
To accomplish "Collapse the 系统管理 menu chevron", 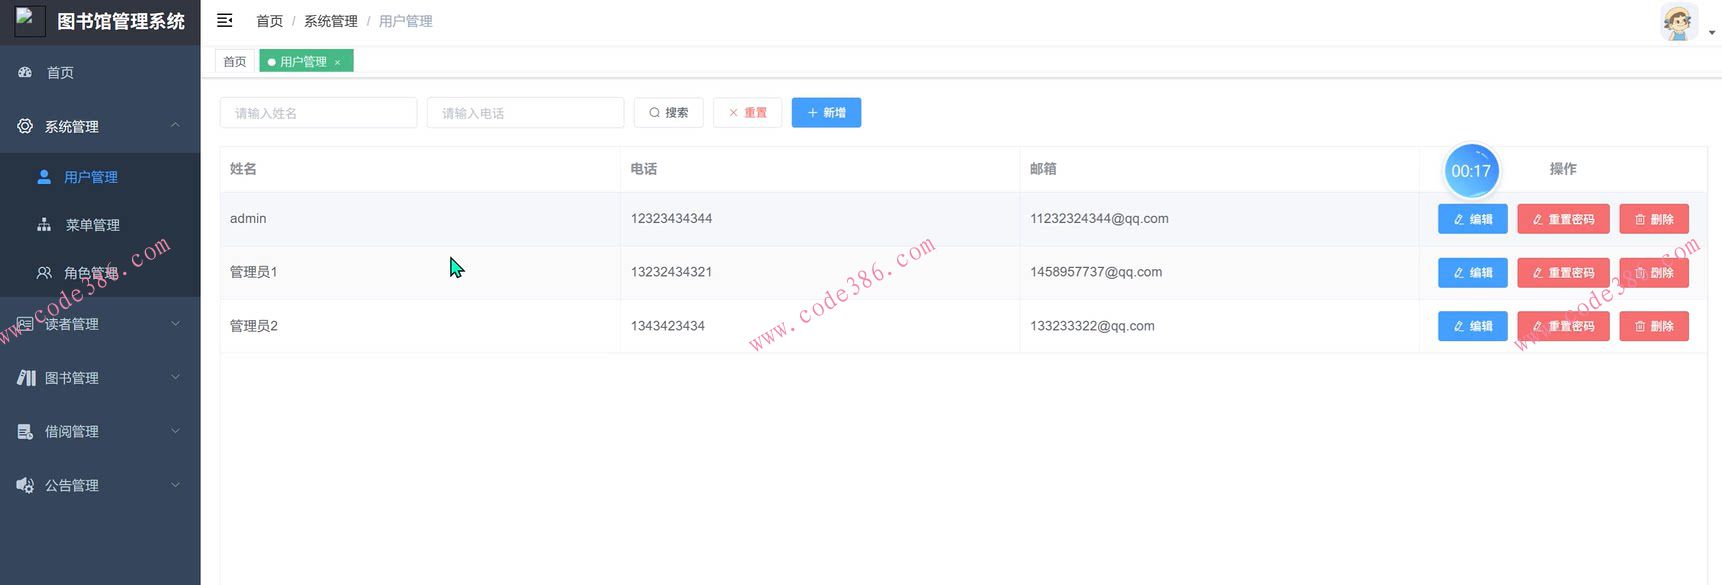I will pos(175,125).
